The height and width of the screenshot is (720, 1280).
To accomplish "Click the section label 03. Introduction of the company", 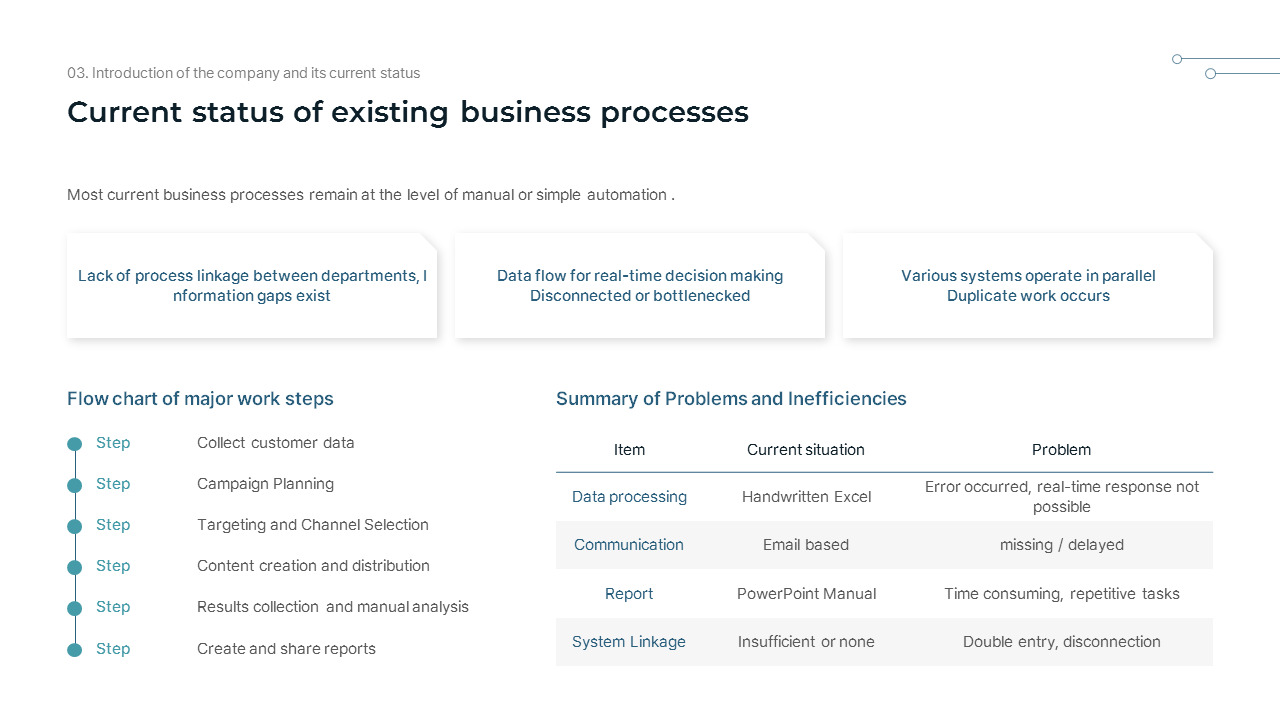I will pos(243,73).
